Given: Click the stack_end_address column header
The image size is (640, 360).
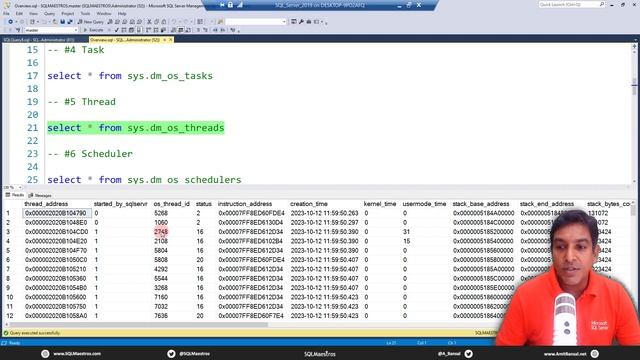Looking at the screenshot, I should (547, 204).
